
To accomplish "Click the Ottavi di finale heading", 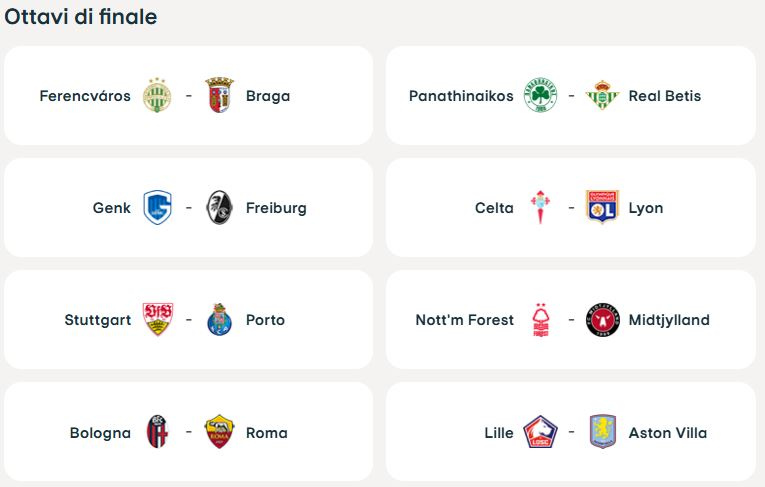I will click(x=81, y=17).
